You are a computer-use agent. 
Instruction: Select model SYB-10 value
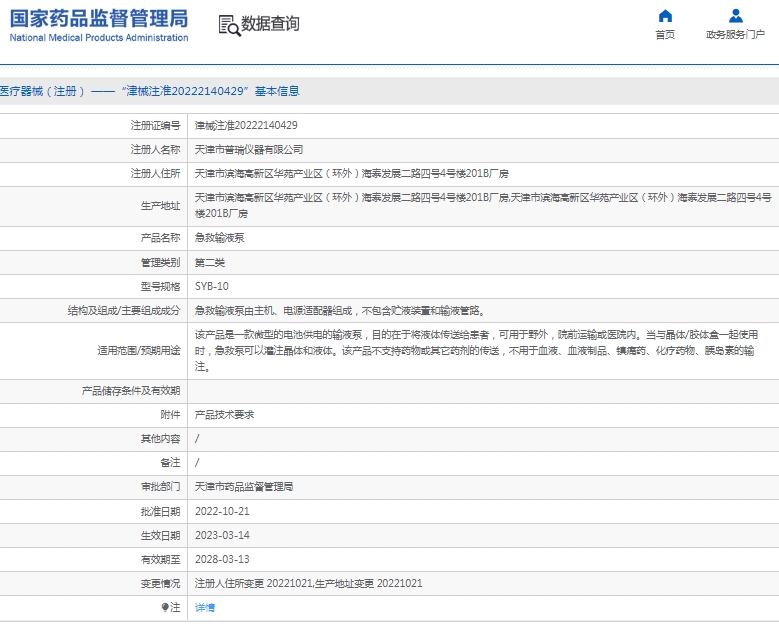212,286
